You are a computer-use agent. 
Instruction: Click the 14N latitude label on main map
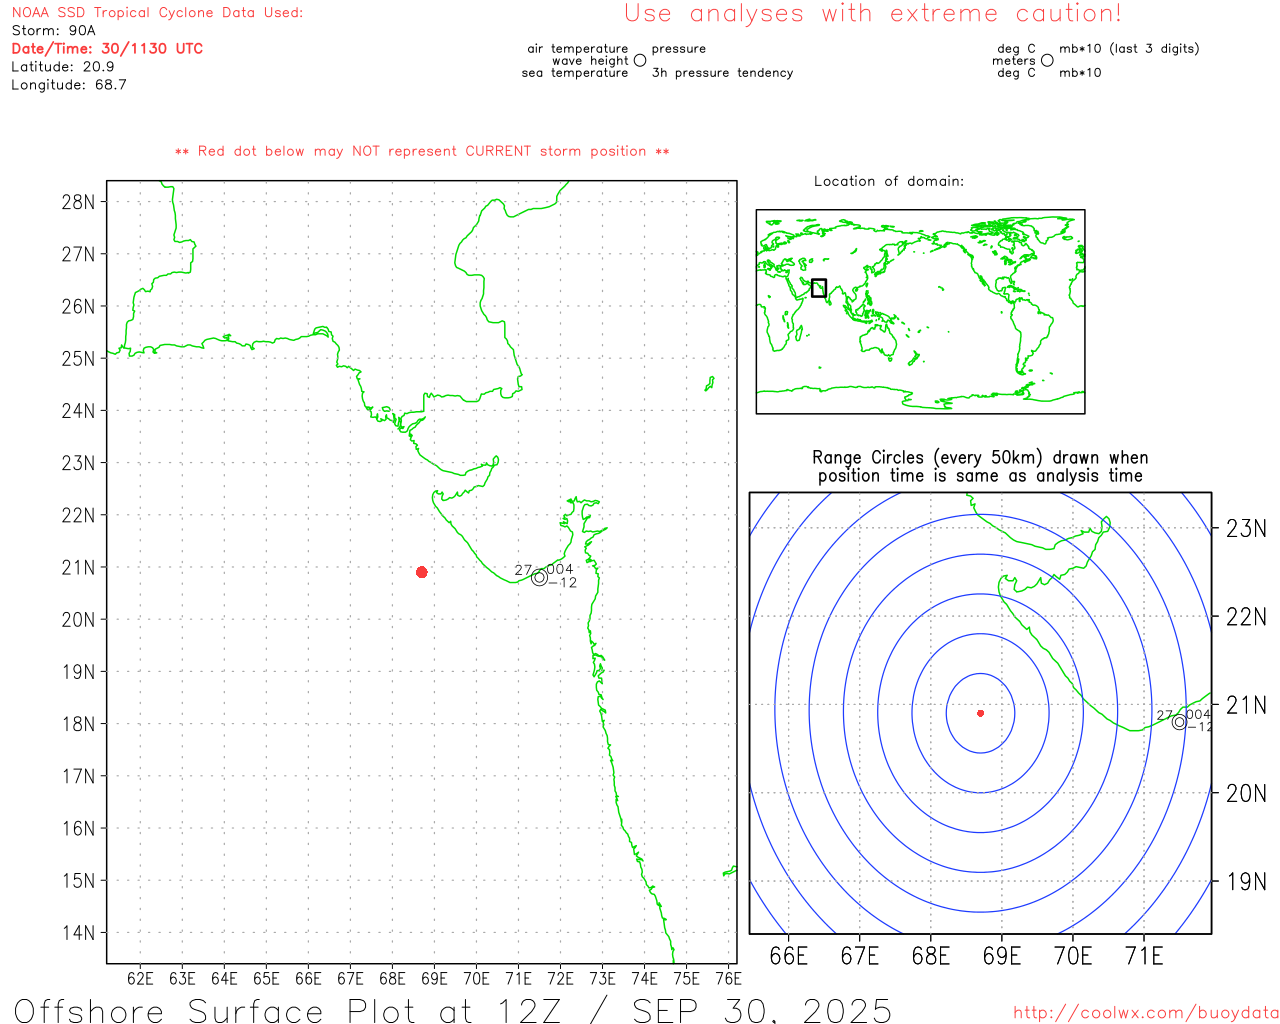78,933
